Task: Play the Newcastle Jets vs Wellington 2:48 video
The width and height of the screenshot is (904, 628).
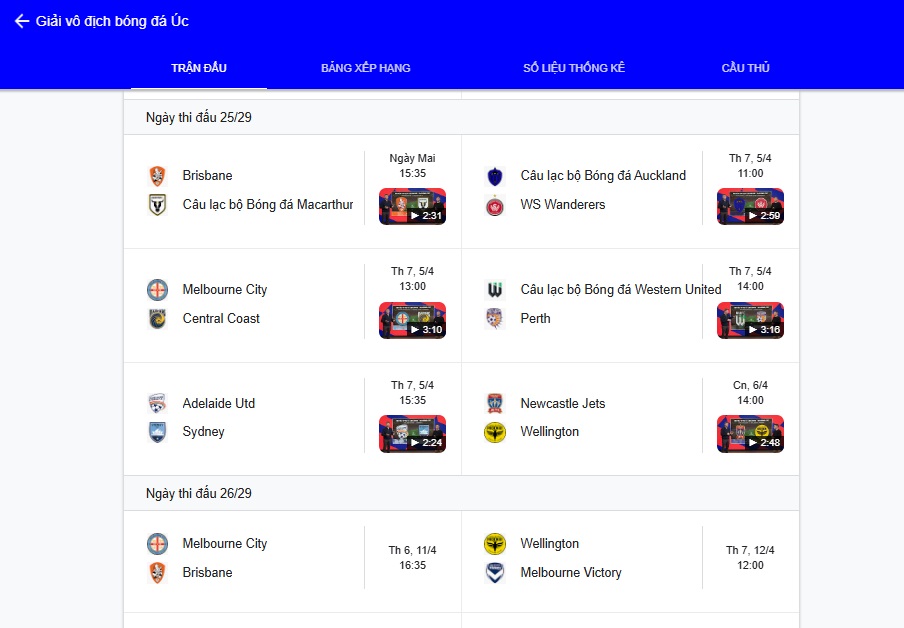Action: coord(750,434)
